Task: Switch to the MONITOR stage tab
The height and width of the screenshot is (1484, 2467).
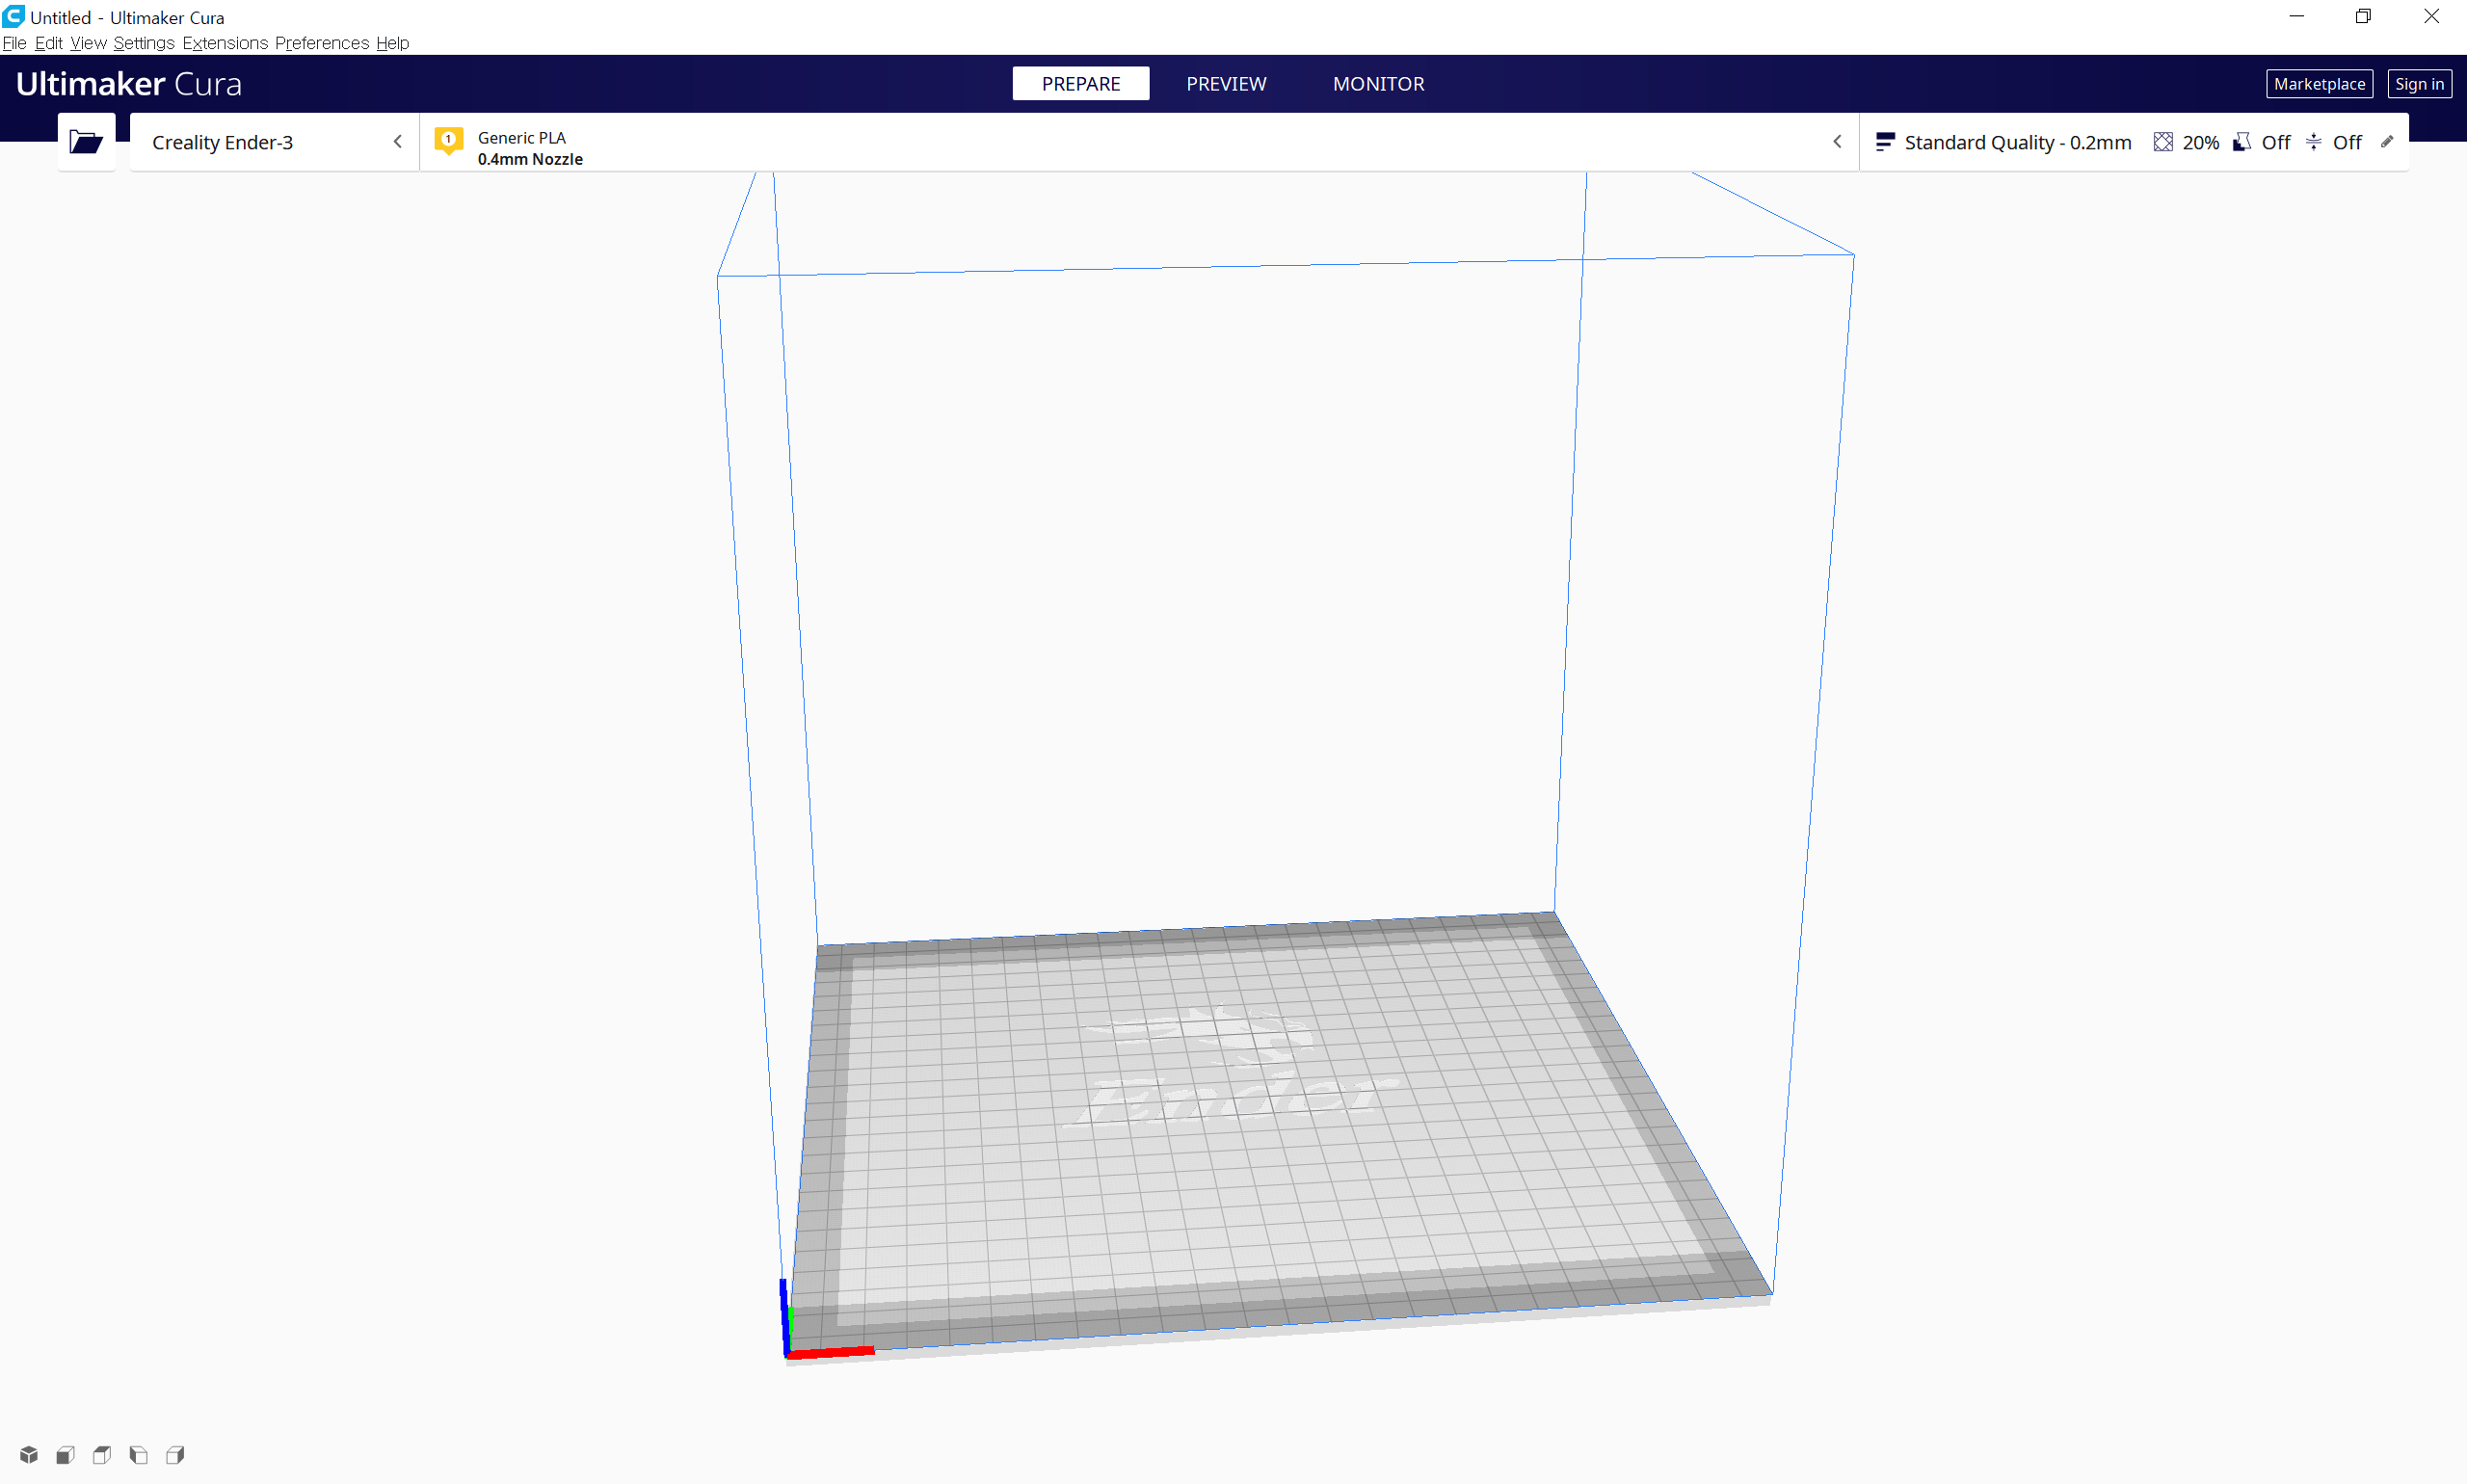Action: (x=1377, y=84)
